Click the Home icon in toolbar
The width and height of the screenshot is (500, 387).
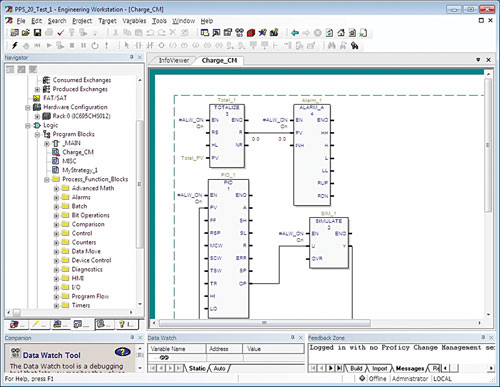point(341,33)
